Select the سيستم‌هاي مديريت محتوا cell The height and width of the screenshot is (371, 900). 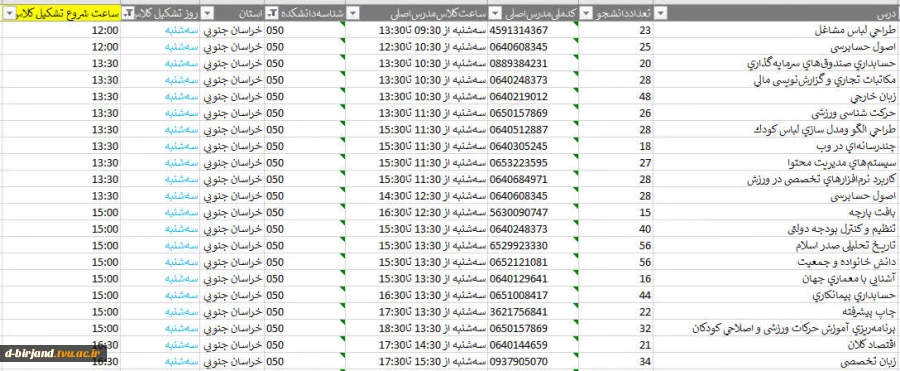coord(776,163)
